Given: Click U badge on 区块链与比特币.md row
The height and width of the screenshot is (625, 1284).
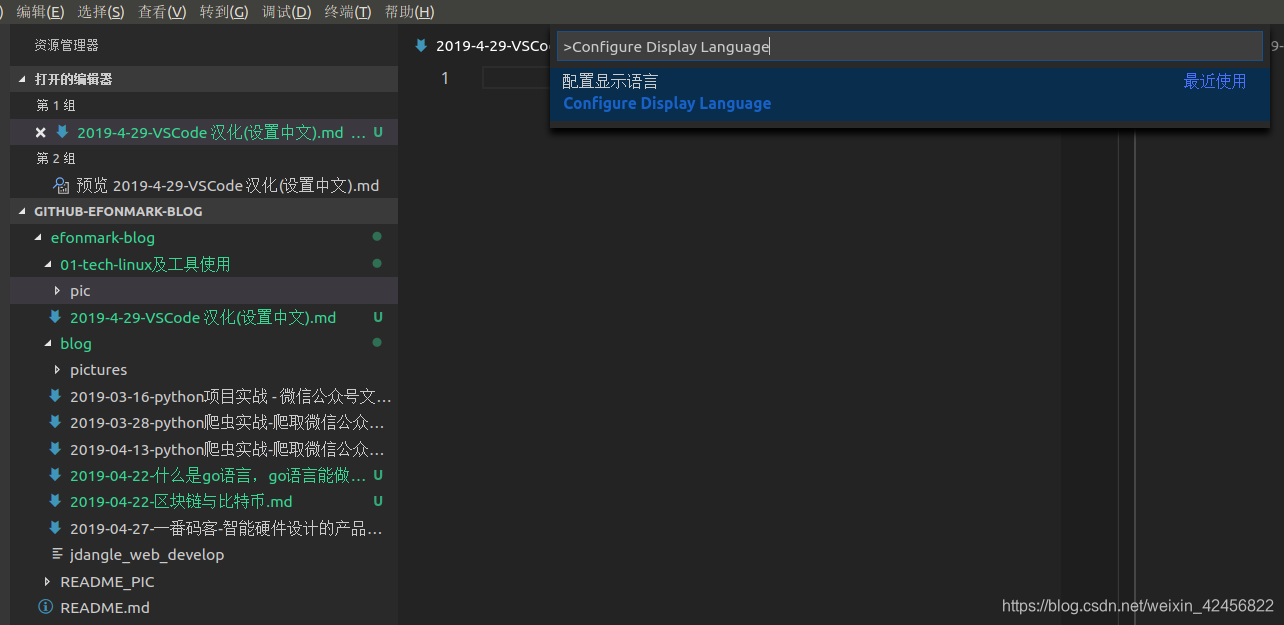Looking at the screenshot, I should [378, 502].
